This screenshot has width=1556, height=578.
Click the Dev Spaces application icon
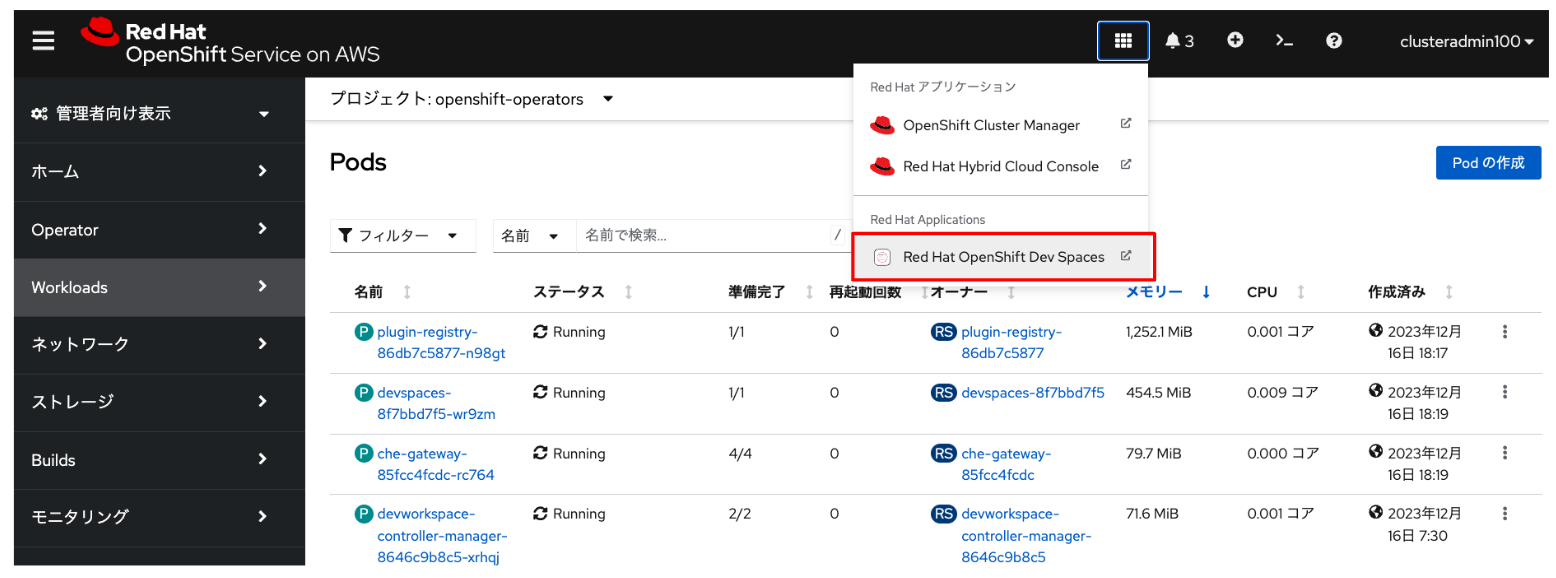click(882, 257)
